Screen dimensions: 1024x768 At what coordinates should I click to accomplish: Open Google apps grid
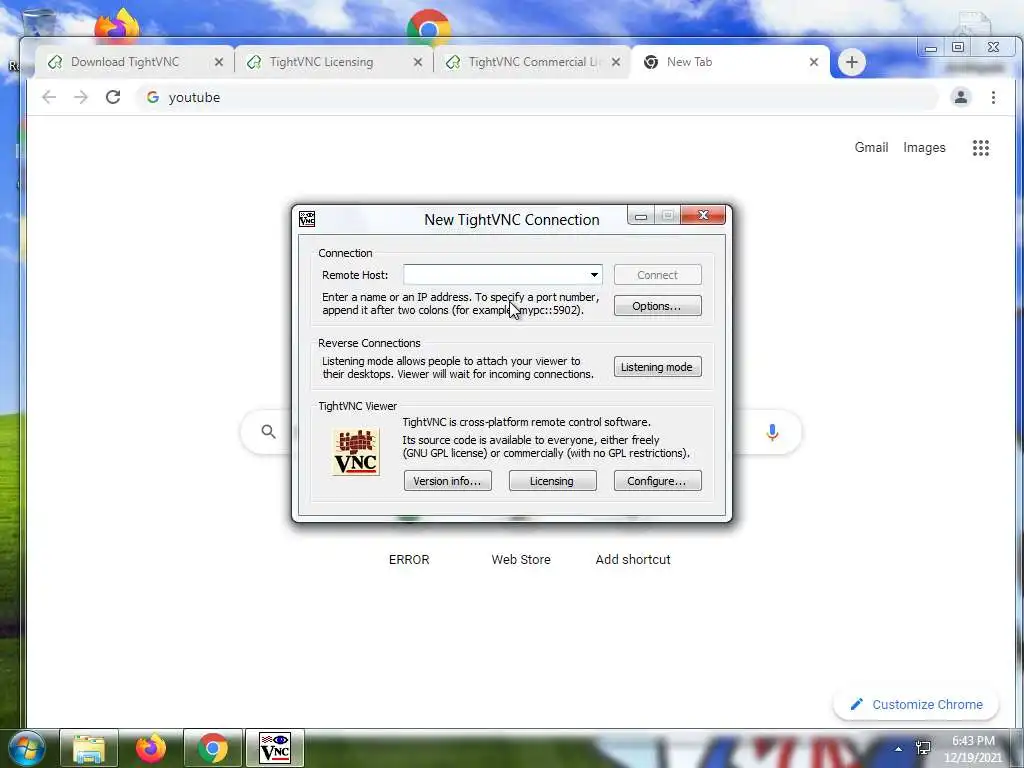pyautogui.click(x=980, y=148)
